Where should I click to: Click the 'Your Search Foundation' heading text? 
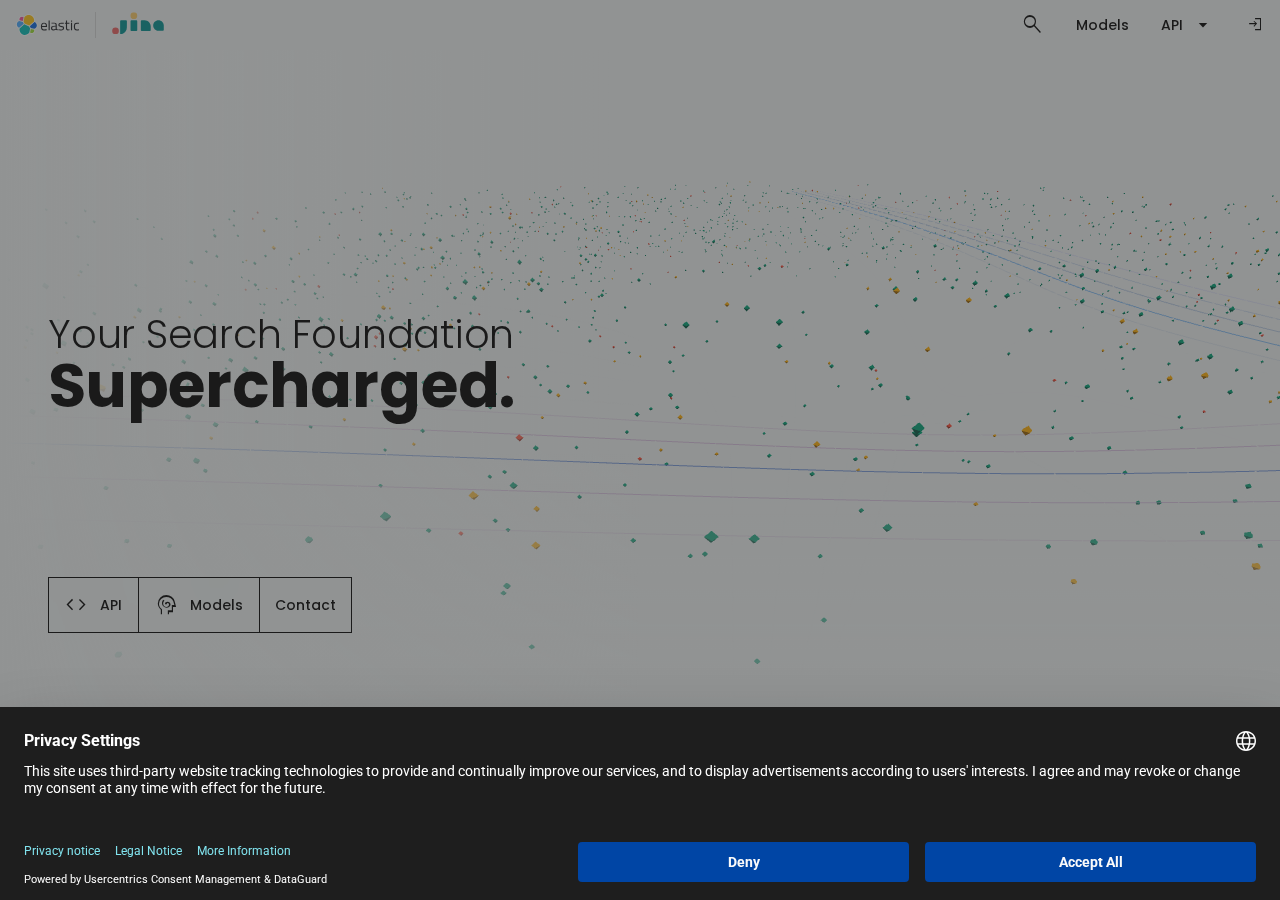pos(281,334)
